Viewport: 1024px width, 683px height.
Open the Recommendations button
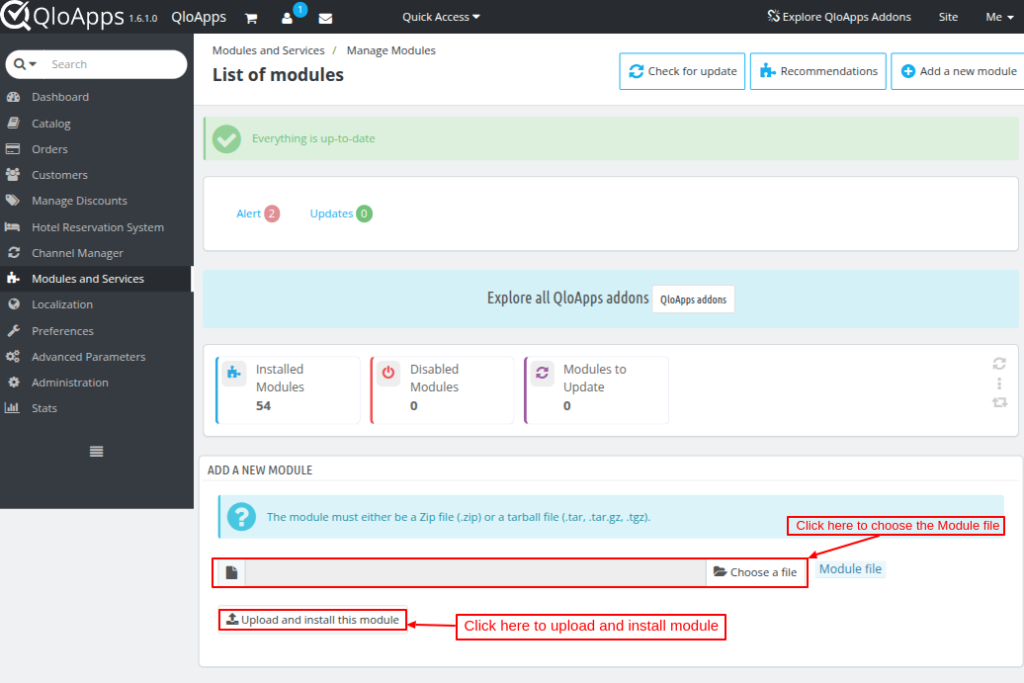pos(818,71)
